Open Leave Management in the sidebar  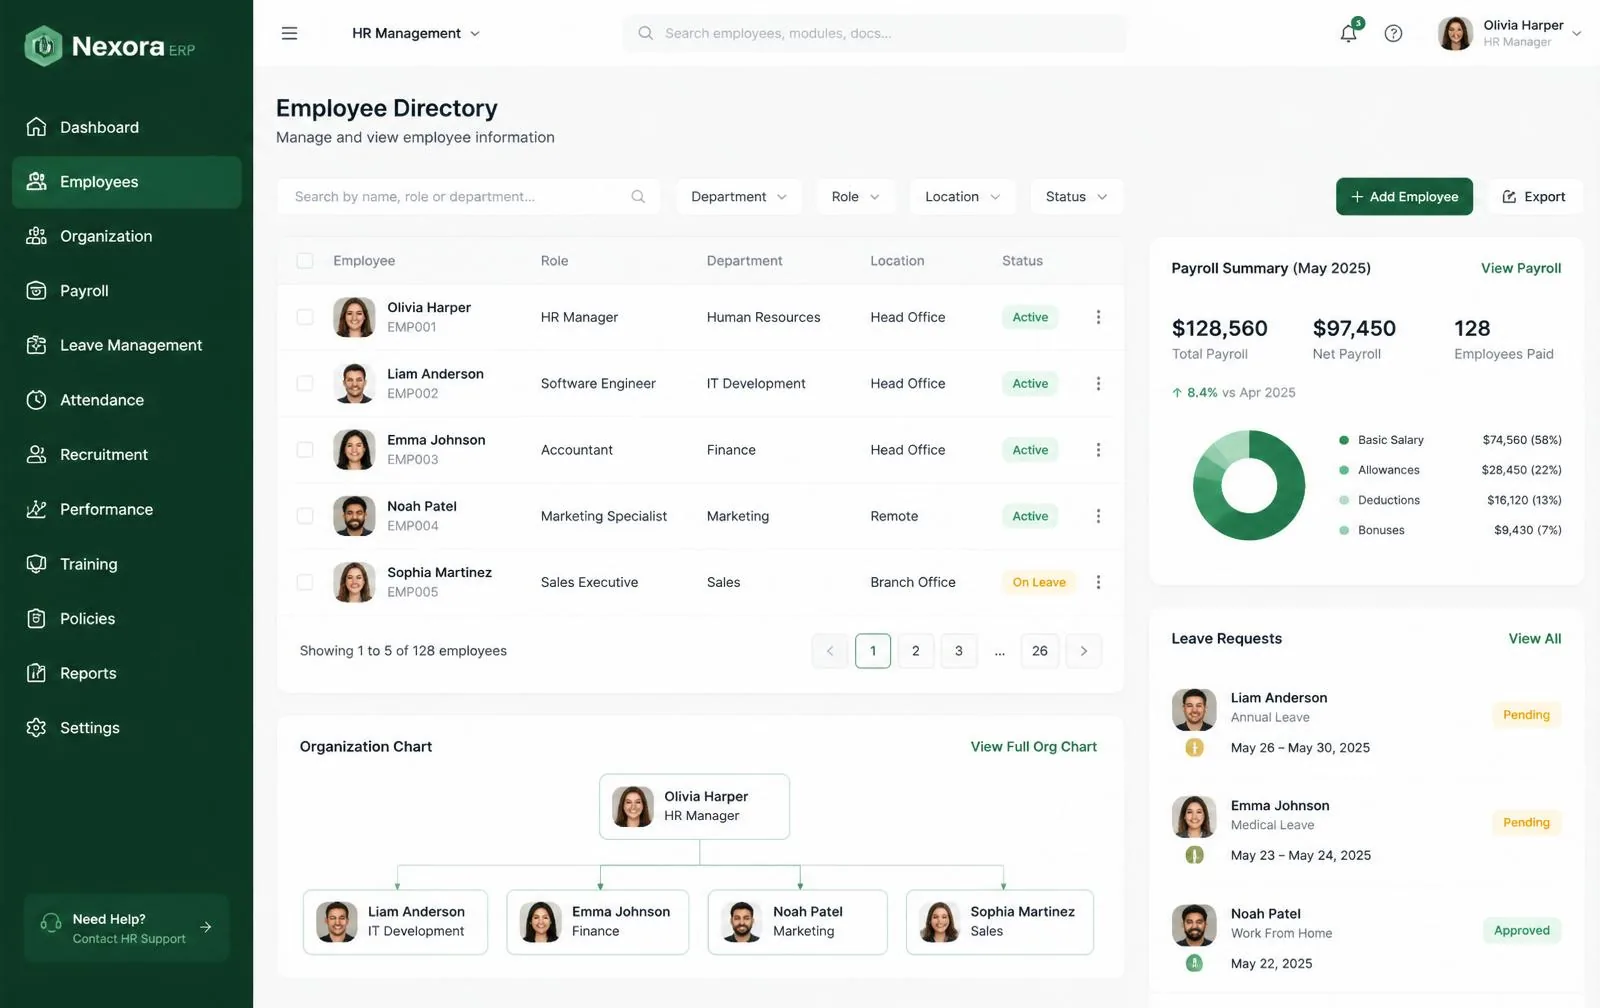click(x=127, y=345)
